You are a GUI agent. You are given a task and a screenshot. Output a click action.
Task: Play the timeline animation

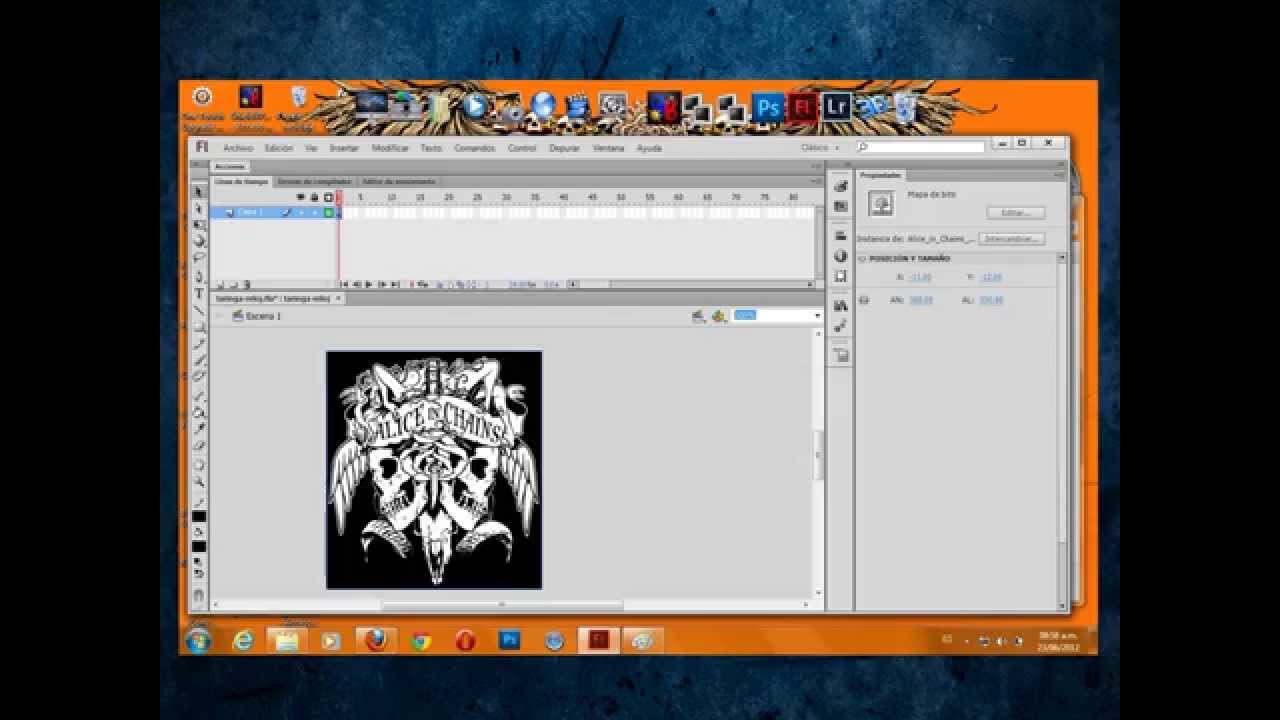(x=369, y=285)
